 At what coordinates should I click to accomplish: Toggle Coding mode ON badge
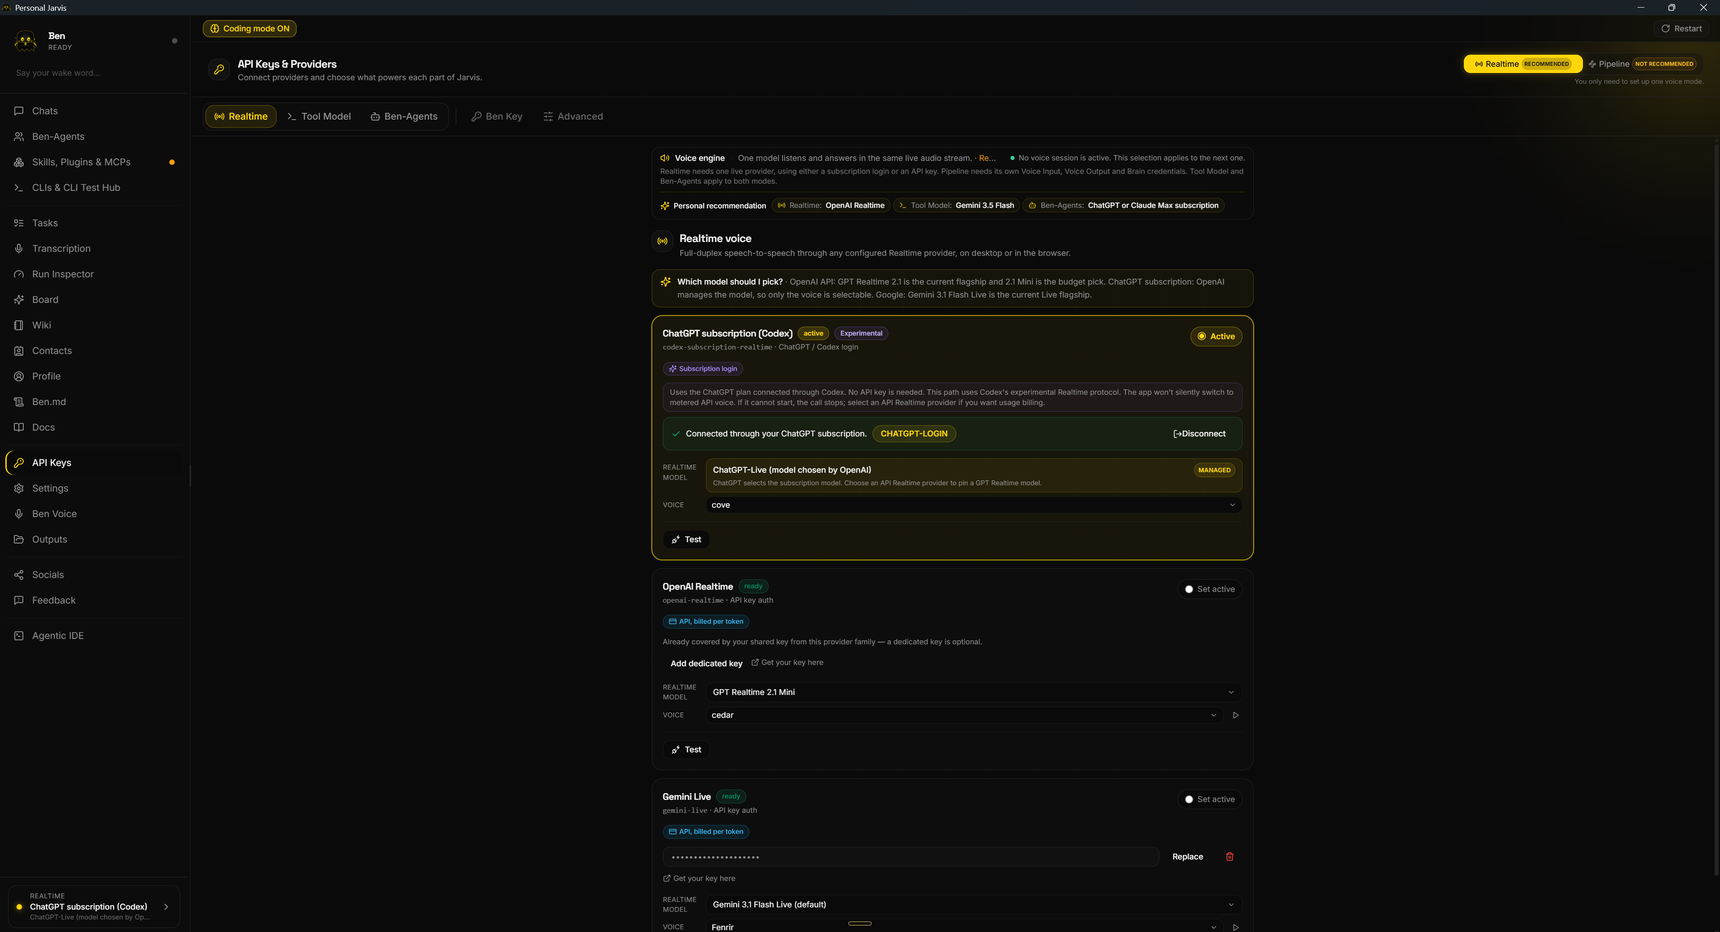(250, 28)
